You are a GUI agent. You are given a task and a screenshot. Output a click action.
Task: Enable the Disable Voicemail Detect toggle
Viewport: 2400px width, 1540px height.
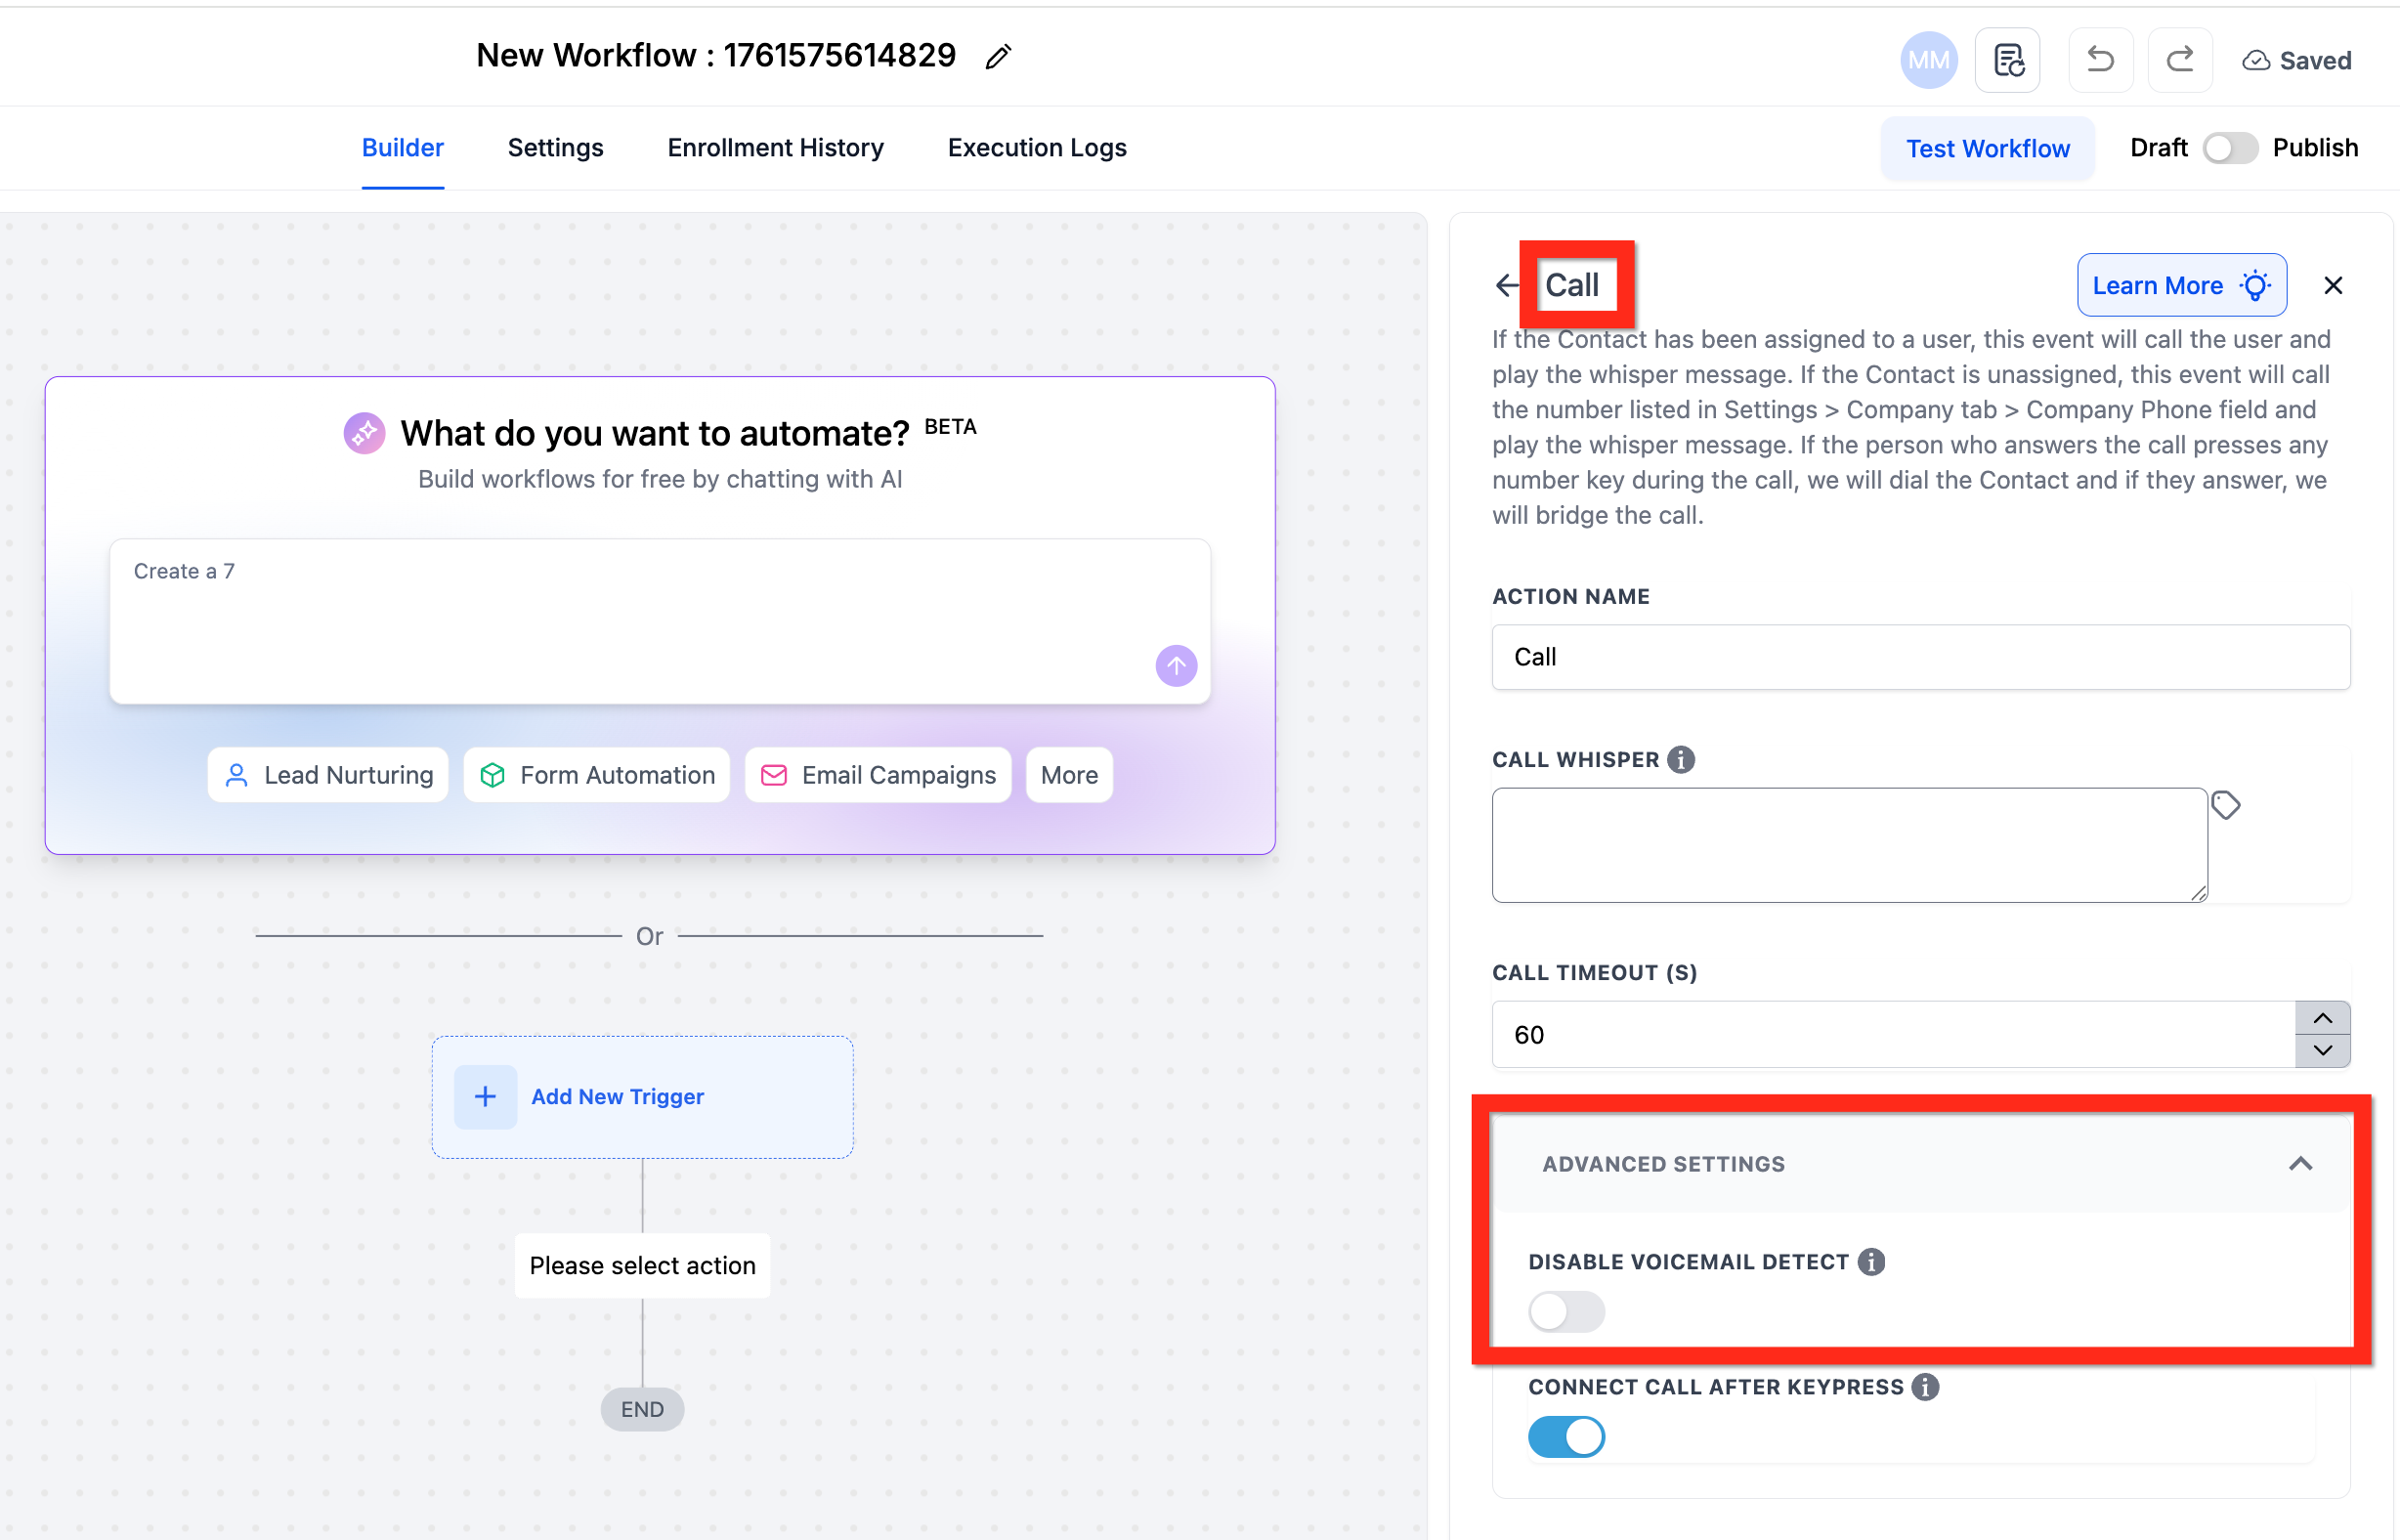(x=1566, y=1312)
